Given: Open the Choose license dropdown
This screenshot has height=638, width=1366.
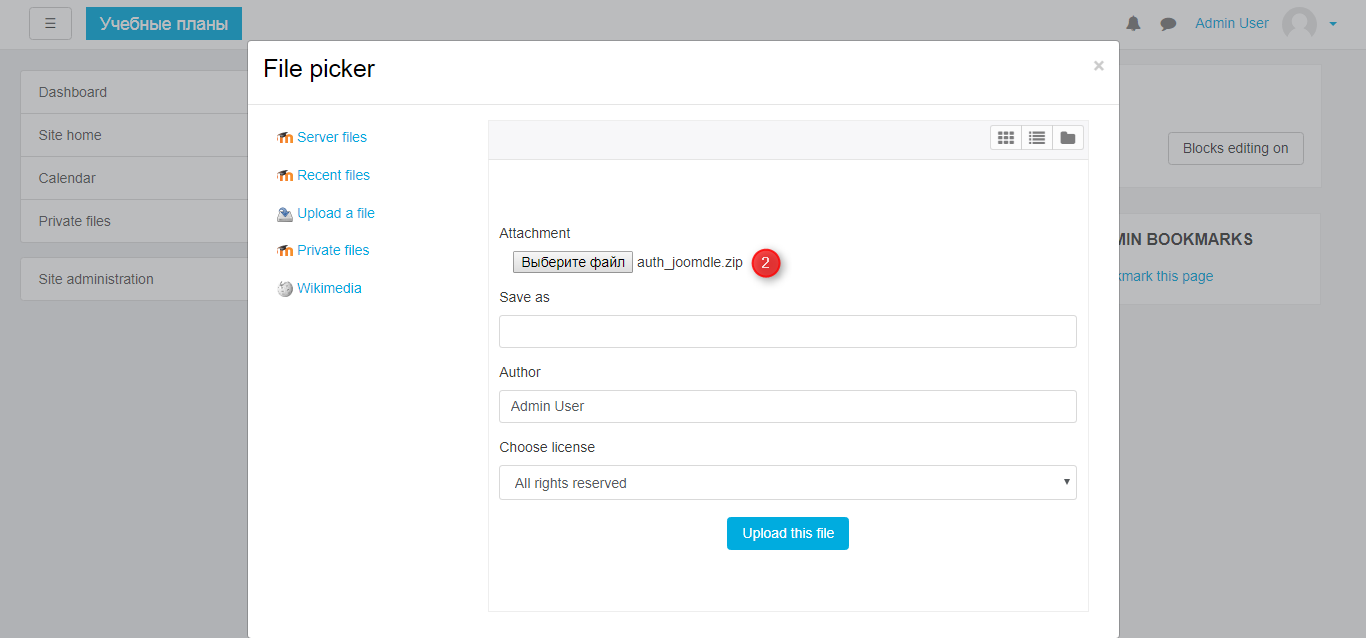Looking at the screenshot, I should tap(787, 483).
